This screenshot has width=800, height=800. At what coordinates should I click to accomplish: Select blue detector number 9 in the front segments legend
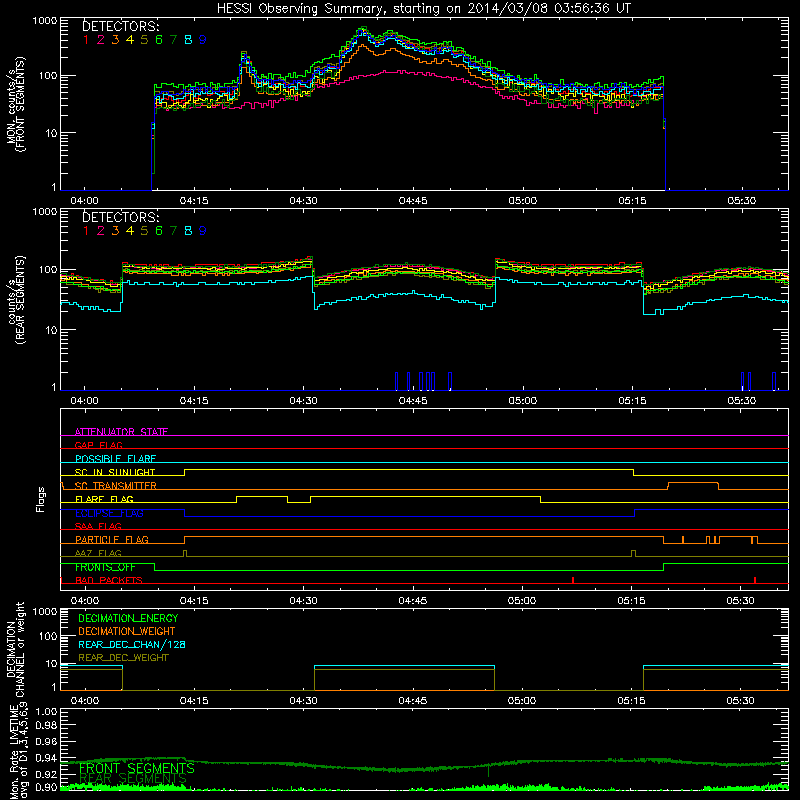pos(203,39)
